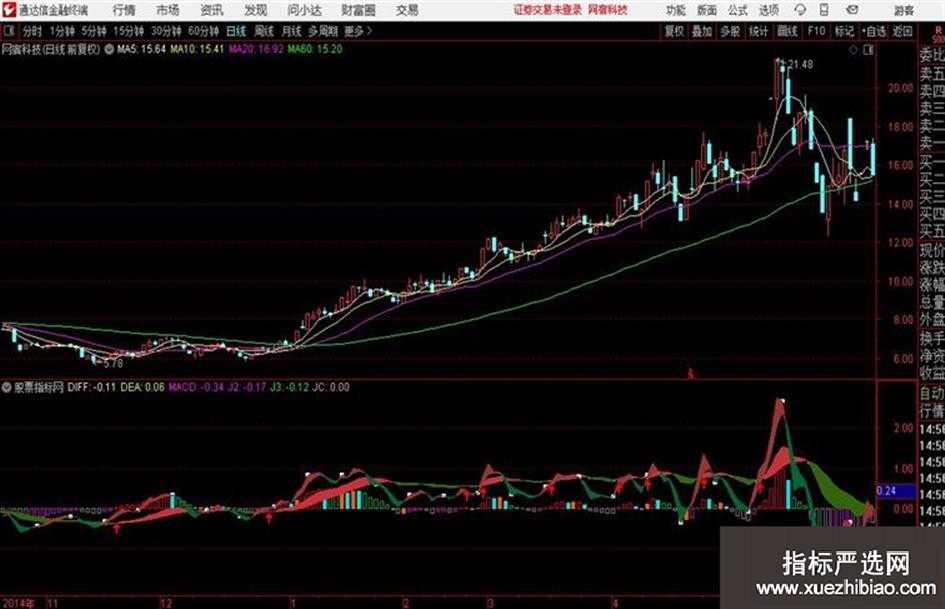945x609 pixels.
Task: Click the 2014年 date axis label
Action: pos(17,603)
